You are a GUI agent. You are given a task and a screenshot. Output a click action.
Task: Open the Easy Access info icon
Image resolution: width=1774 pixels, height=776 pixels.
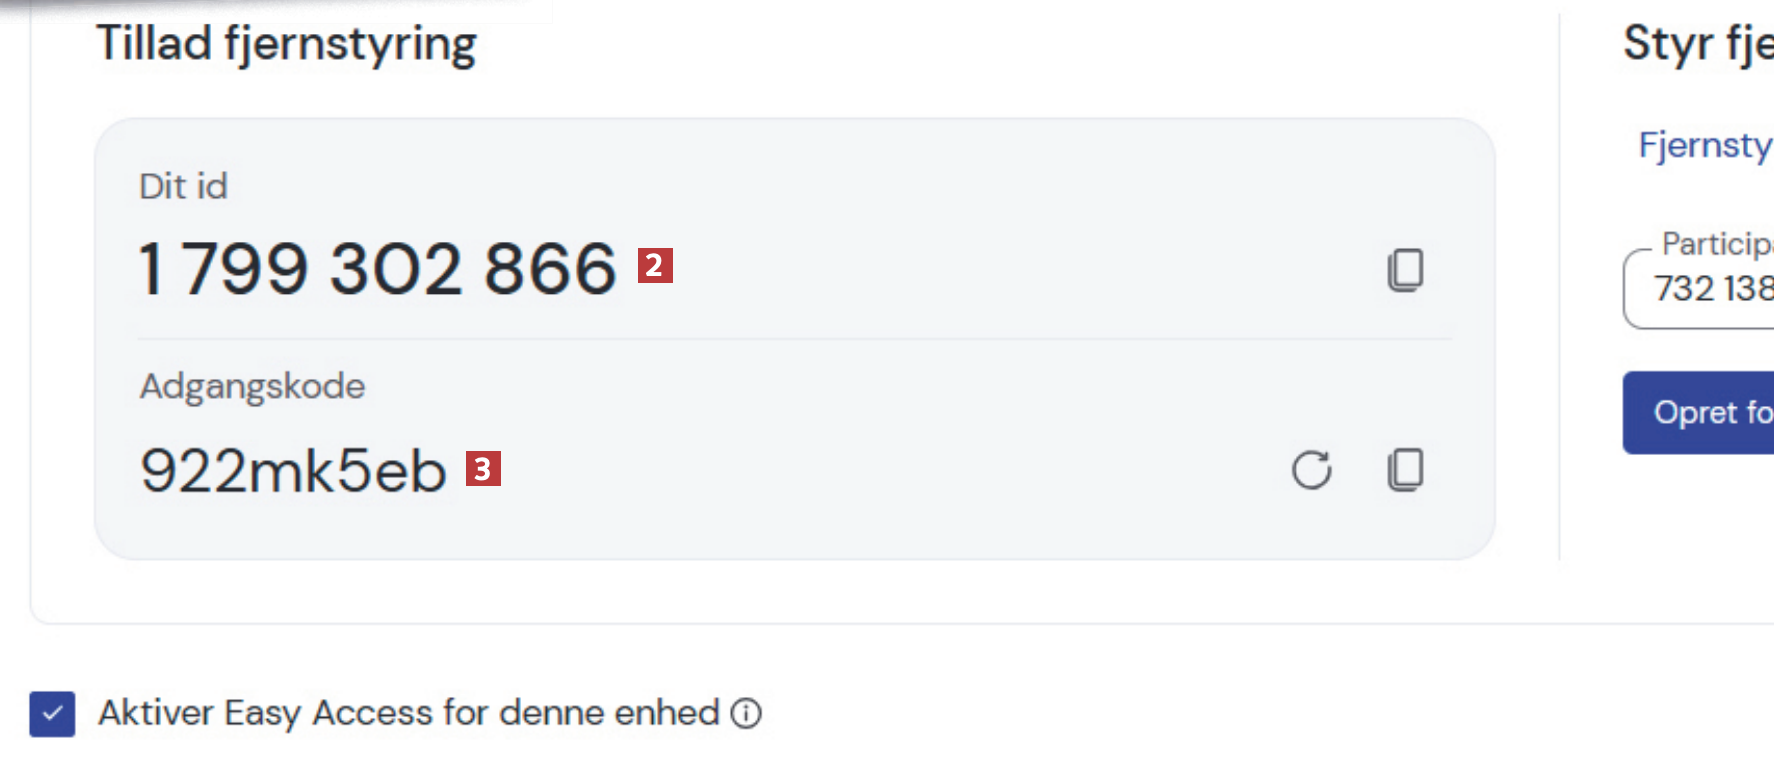tap(746, 713)
